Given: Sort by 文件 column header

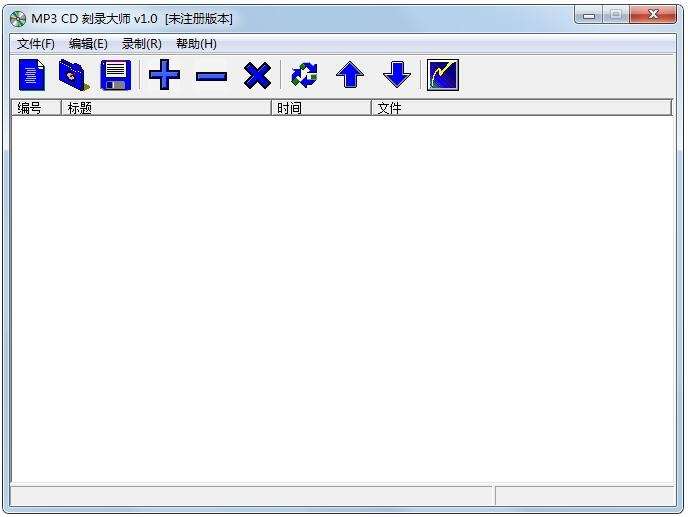Looking at the screenshot, I should (x=522, y=108).
